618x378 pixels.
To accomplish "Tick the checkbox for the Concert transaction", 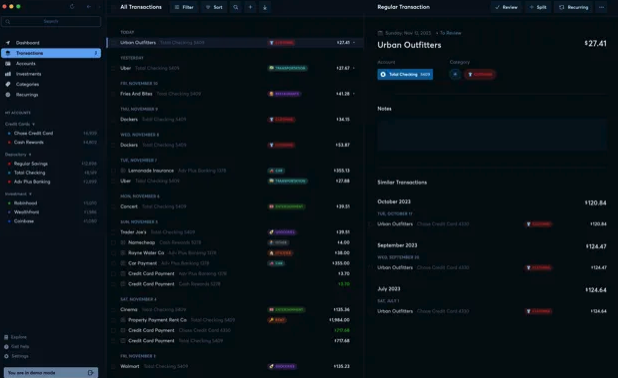I will pyautogui.click(x=114, y=207).
